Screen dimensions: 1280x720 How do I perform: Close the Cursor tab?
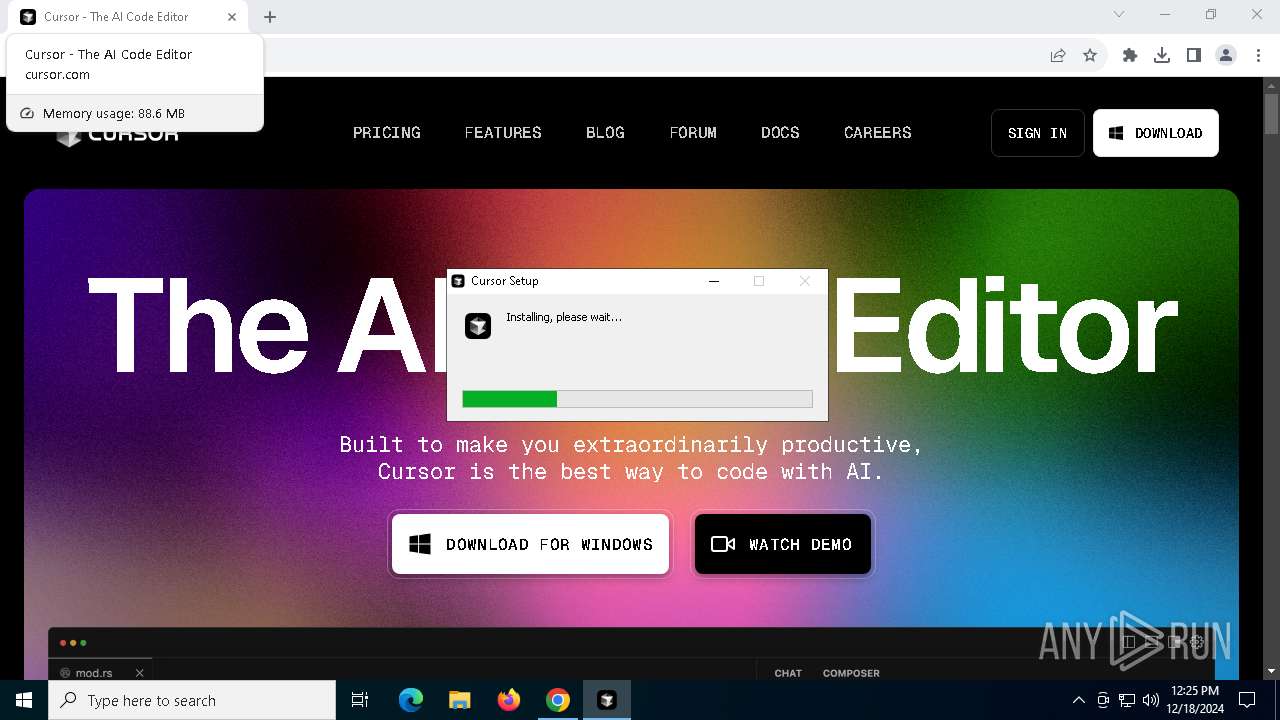click(232, 17)
